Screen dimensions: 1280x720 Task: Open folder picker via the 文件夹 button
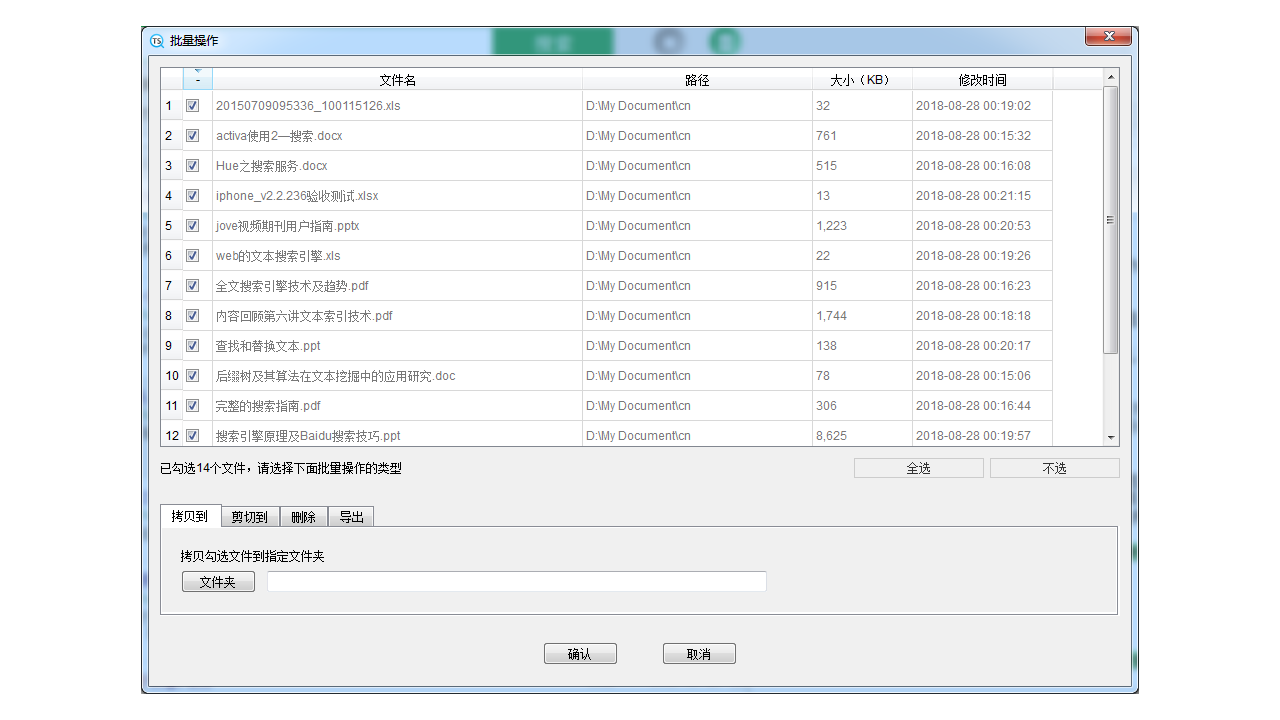(x=218, y=581)
